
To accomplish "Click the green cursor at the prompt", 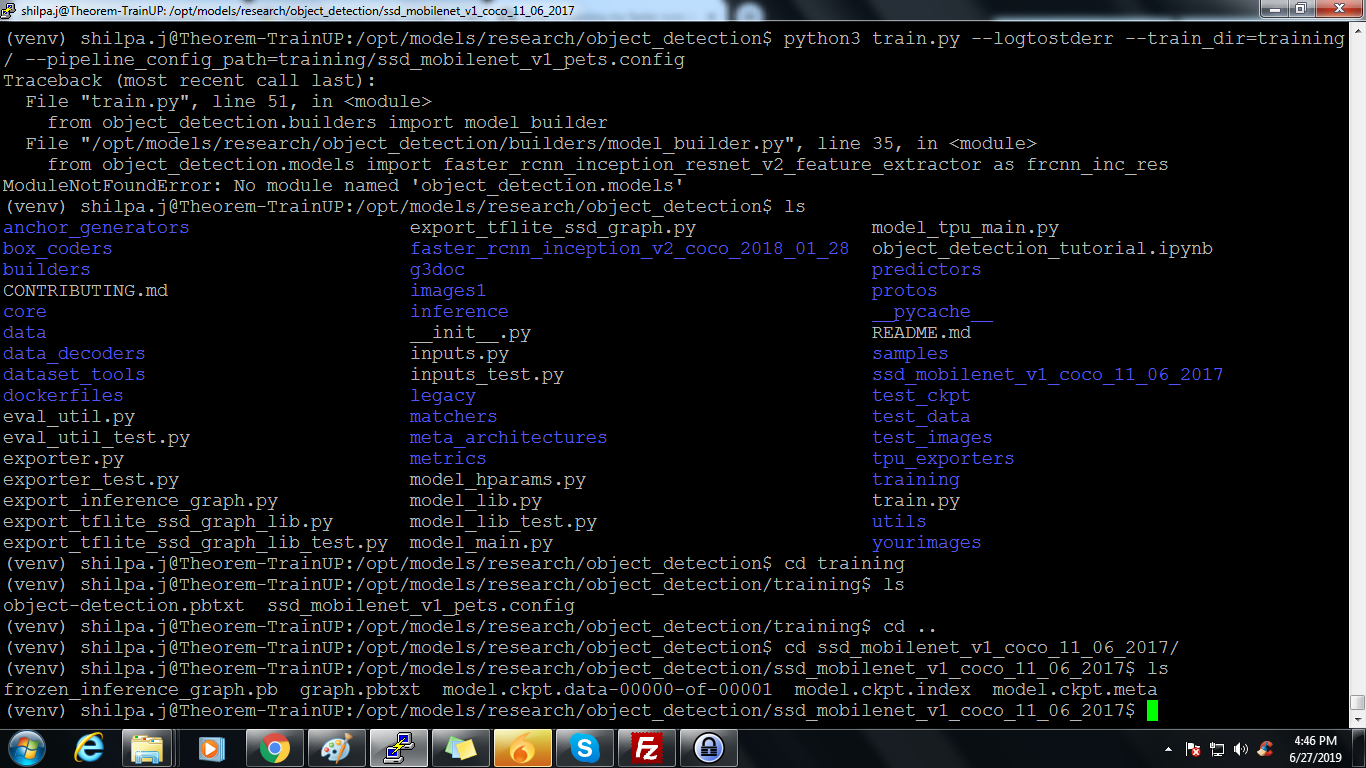I will point(1152,711).
